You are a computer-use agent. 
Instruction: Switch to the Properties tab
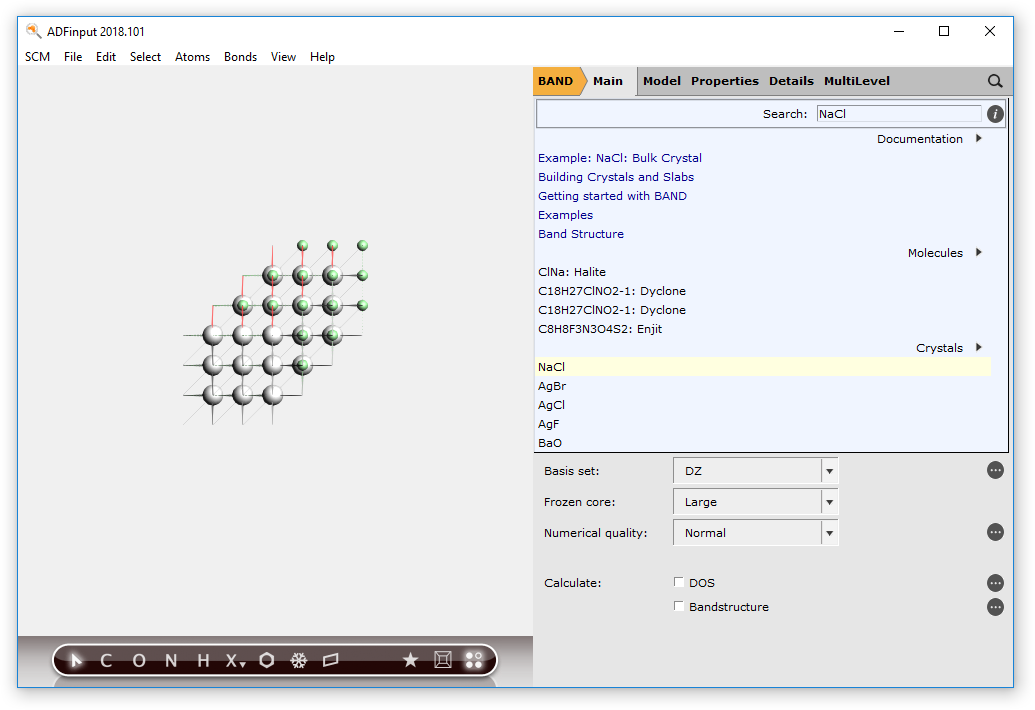click(725, 81)
